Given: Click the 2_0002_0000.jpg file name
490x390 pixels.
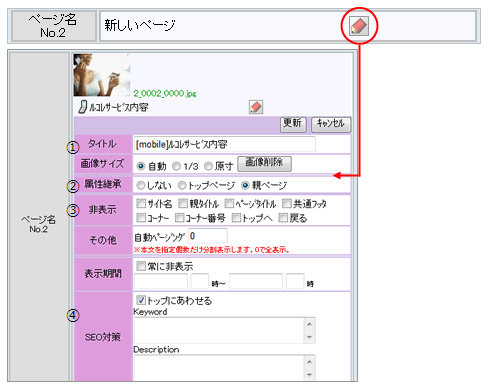Looking at the screenshot, I should click(165, 93).
